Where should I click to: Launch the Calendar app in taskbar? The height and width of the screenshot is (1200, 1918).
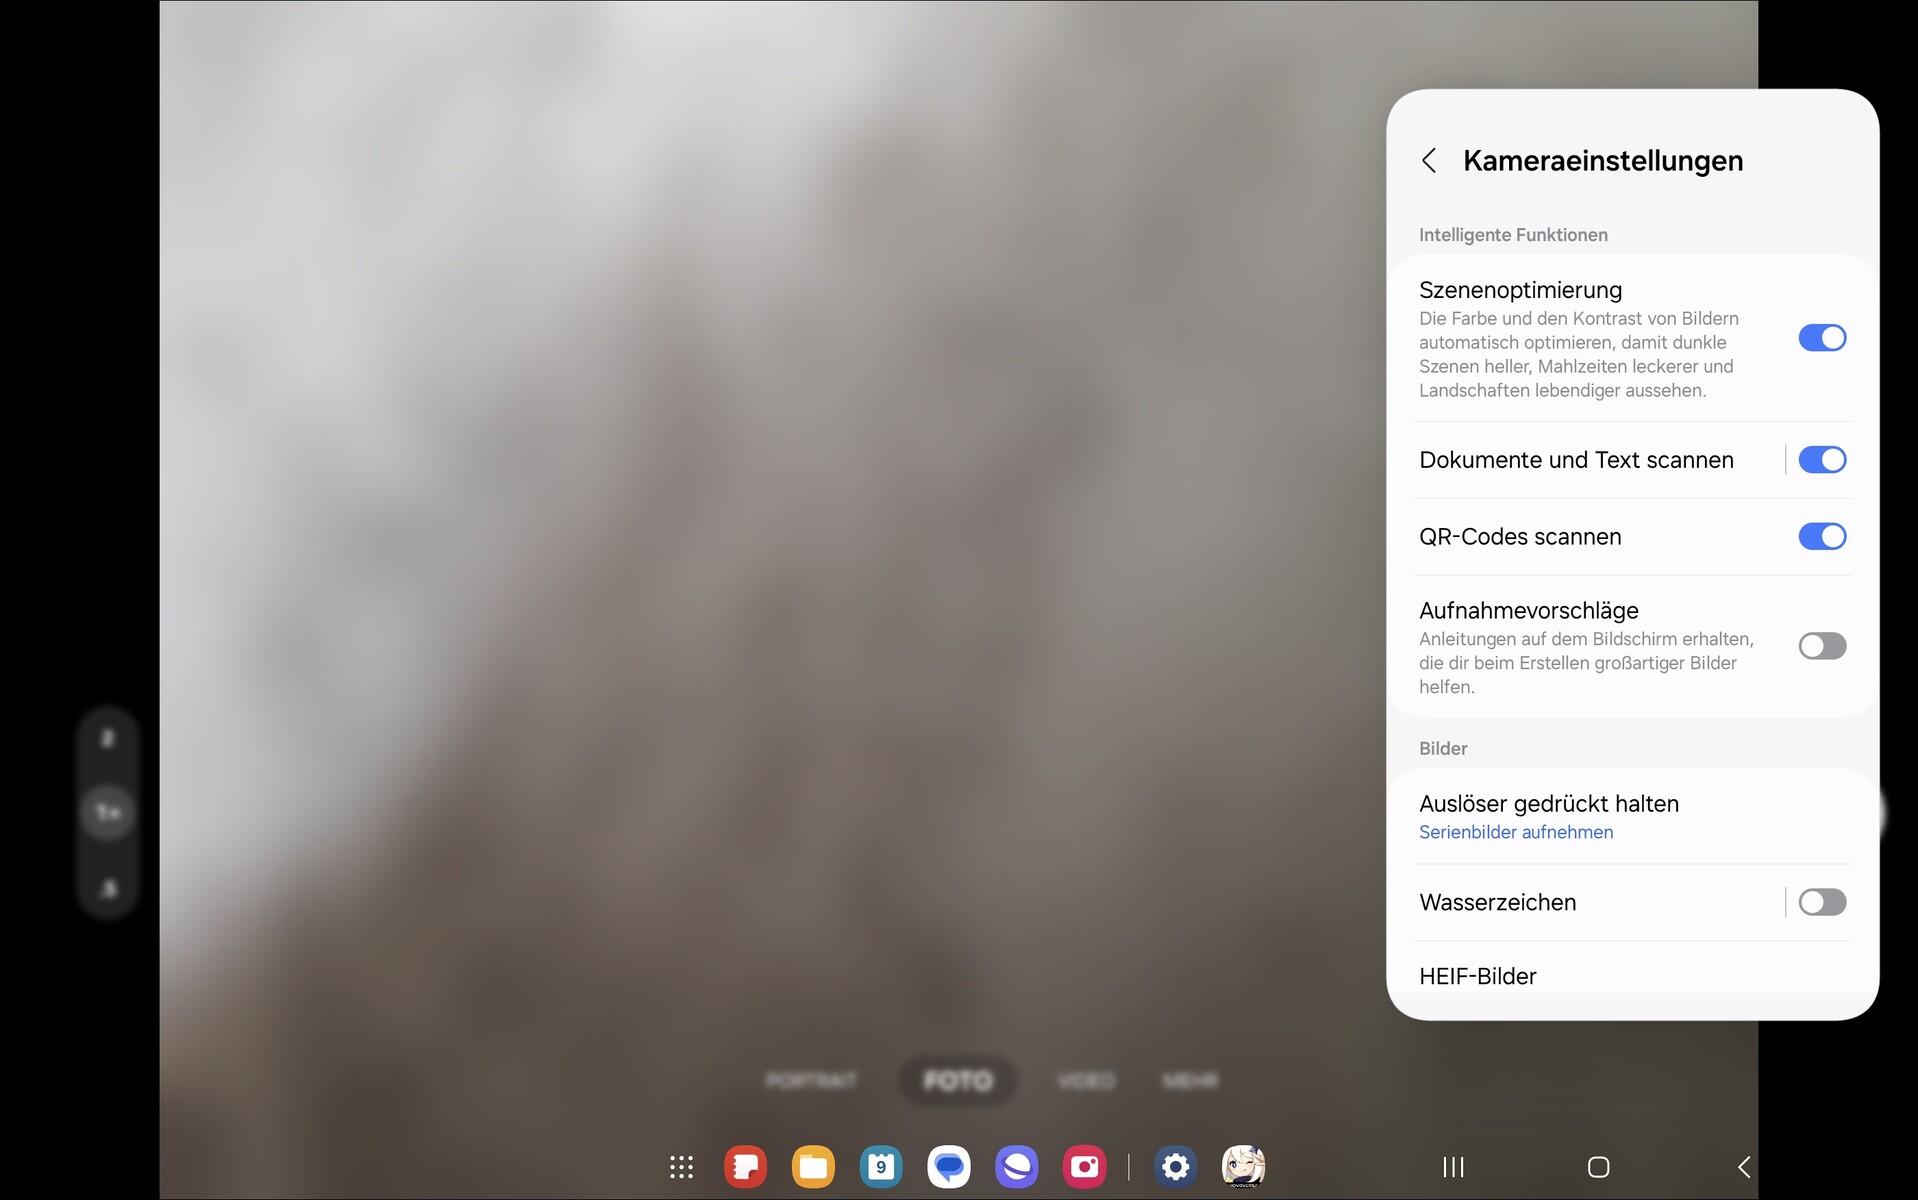[x=881, y=1167]
